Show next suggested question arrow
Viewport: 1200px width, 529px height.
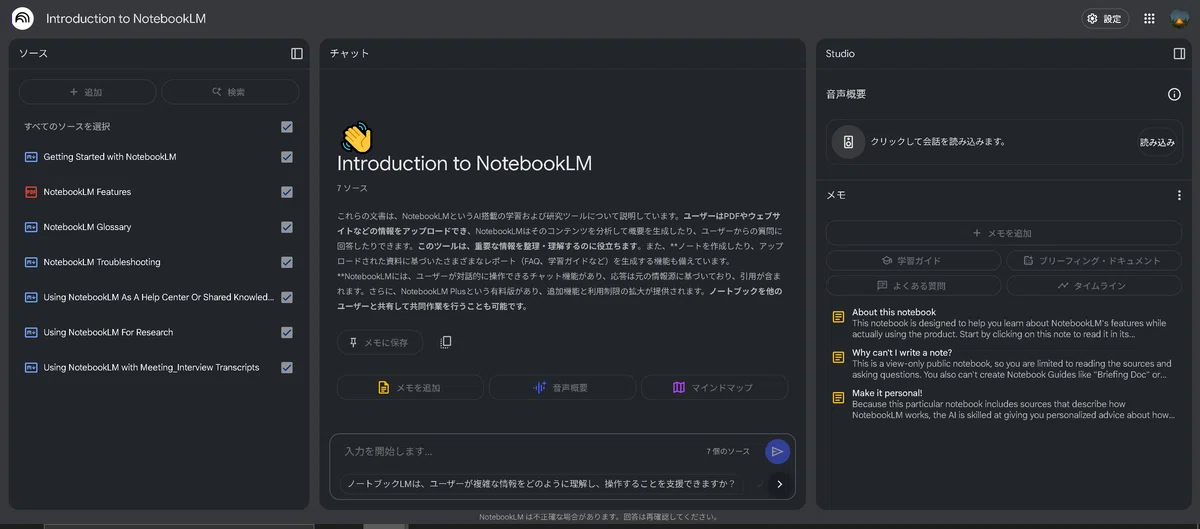tap(779, 484)
